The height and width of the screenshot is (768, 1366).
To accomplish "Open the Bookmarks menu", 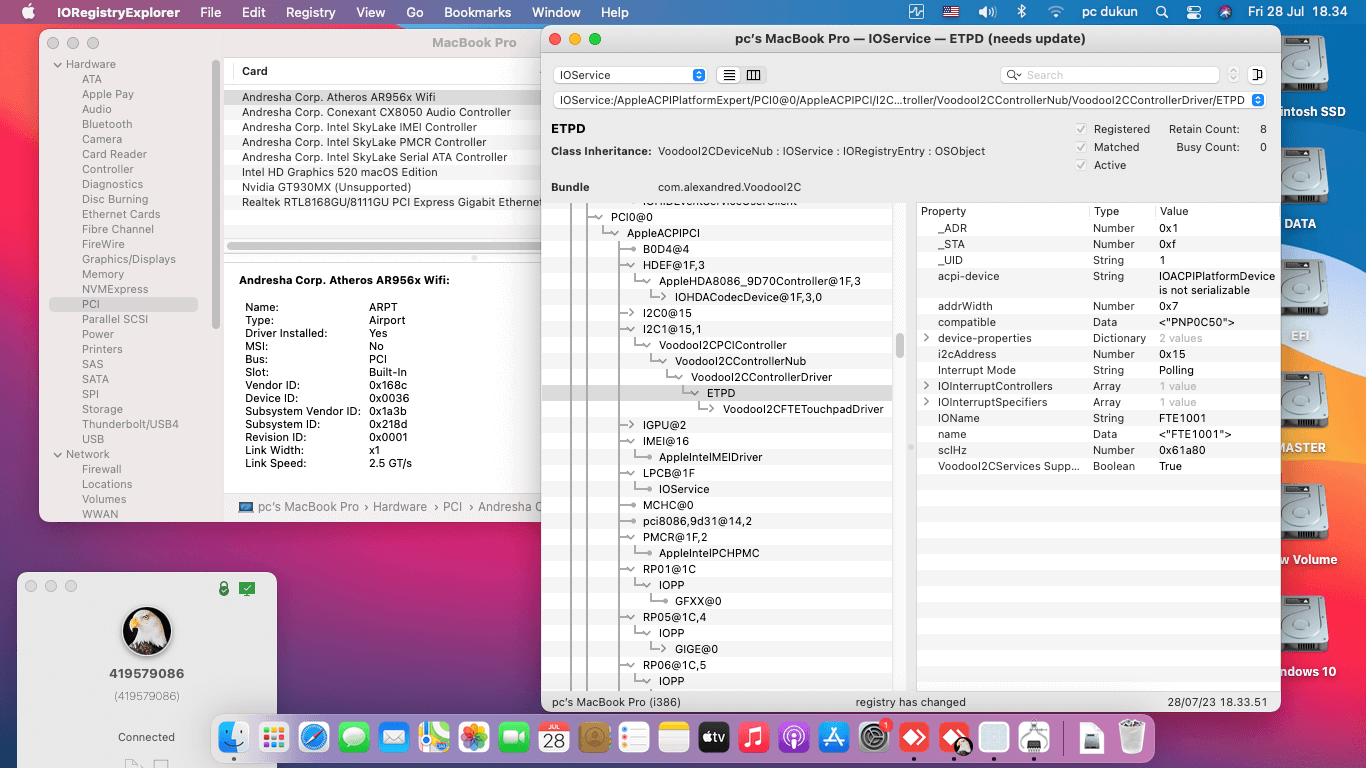I will coord(477,12).
